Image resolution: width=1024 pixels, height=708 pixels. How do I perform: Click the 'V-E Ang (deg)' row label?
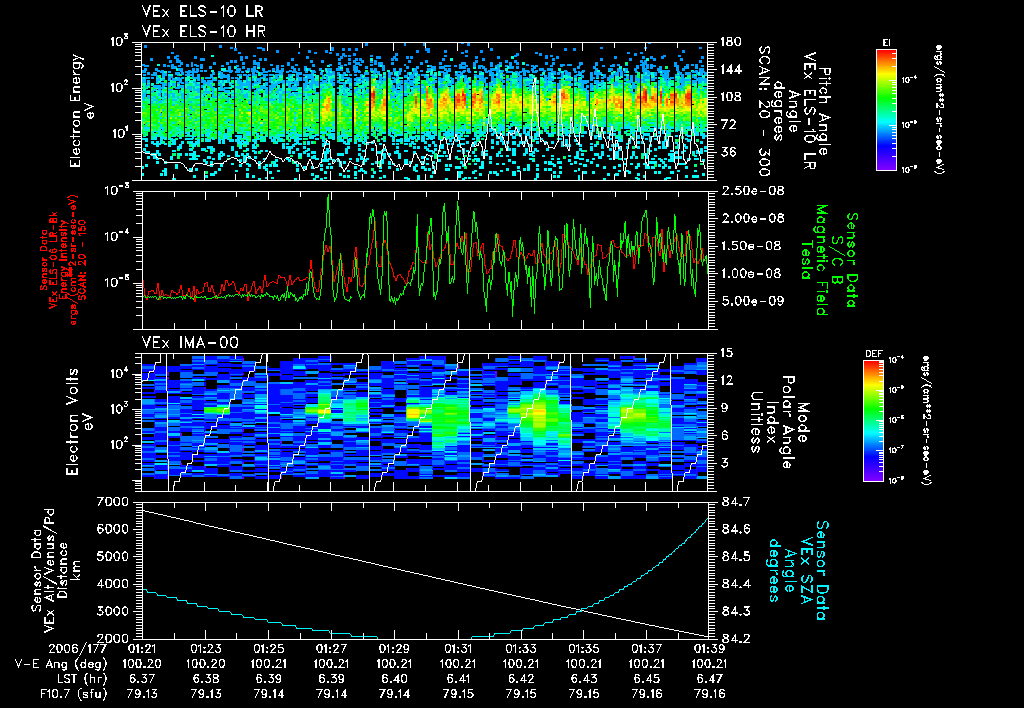61,665
